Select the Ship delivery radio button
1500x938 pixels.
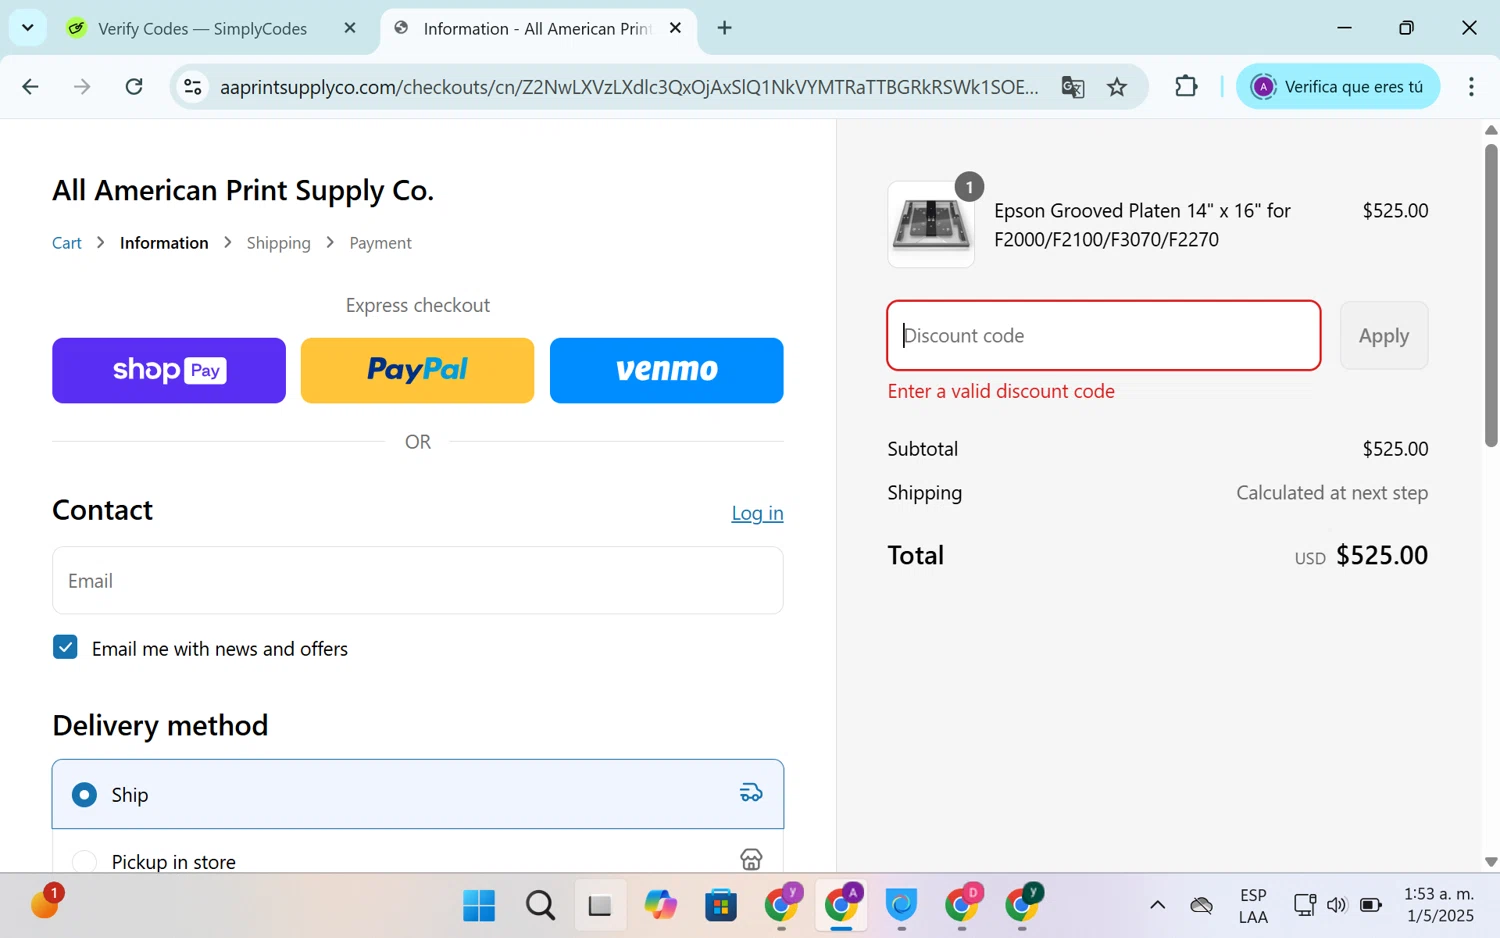(x=84, y=795)
